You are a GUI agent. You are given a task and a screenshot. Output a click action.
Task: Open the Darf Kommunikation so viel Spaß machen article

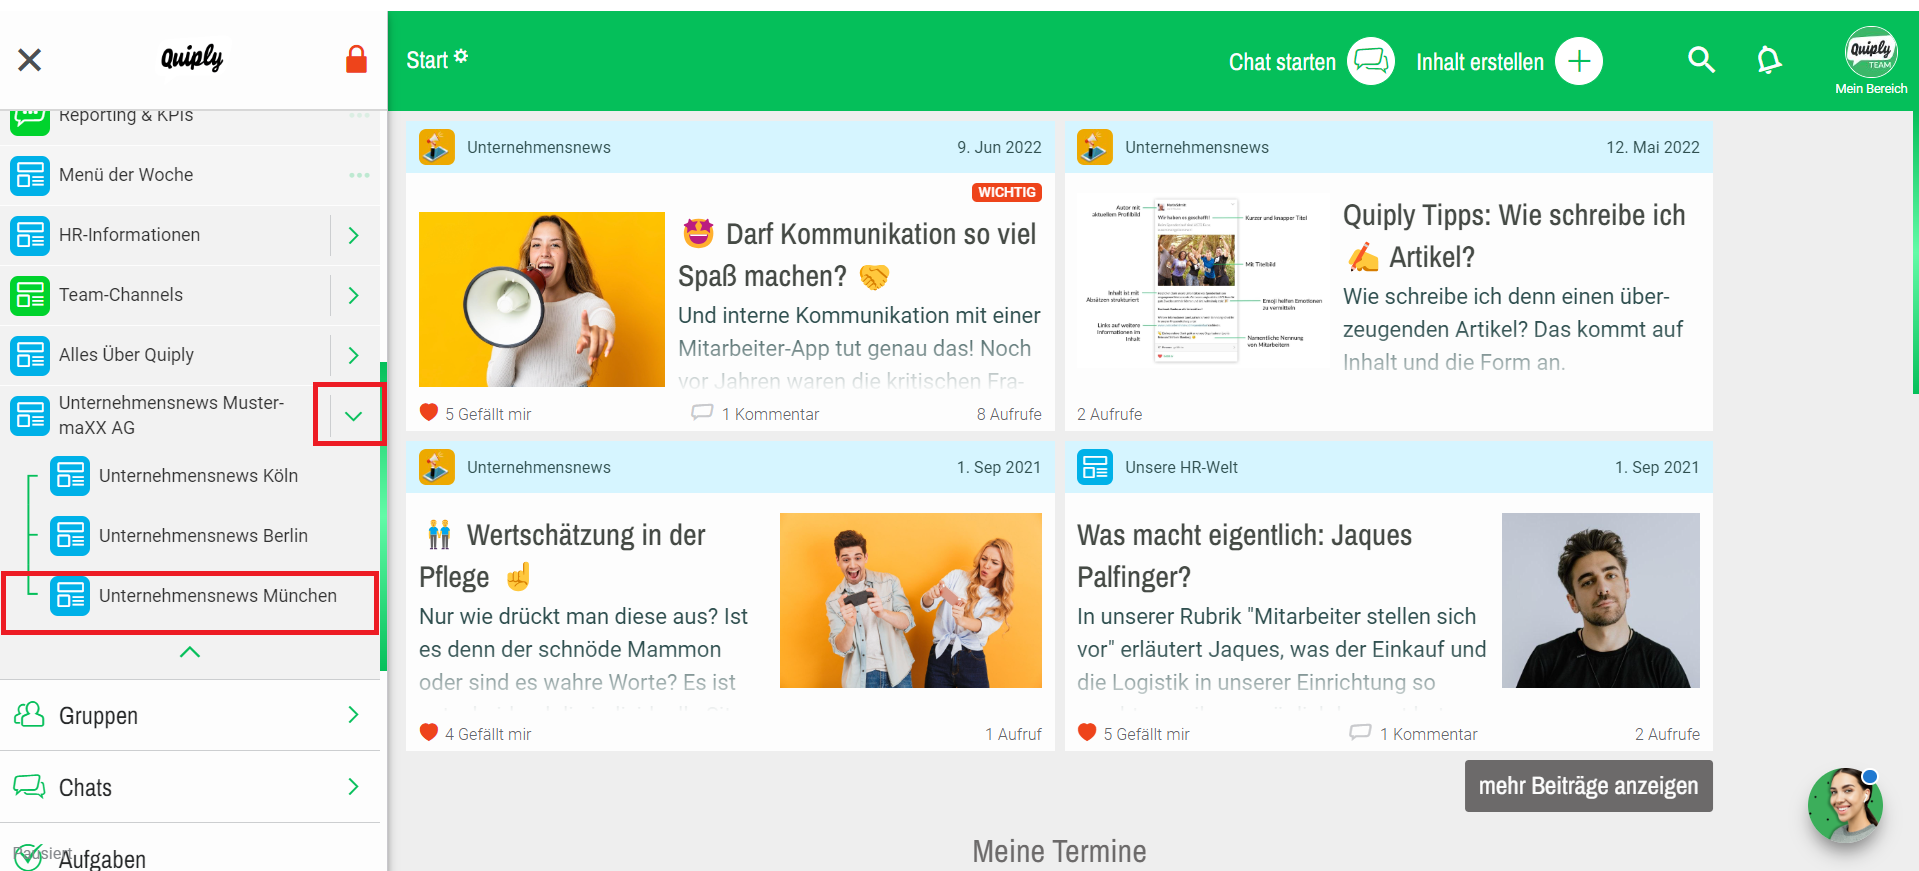pyautogui.click(x=859, y=255)
